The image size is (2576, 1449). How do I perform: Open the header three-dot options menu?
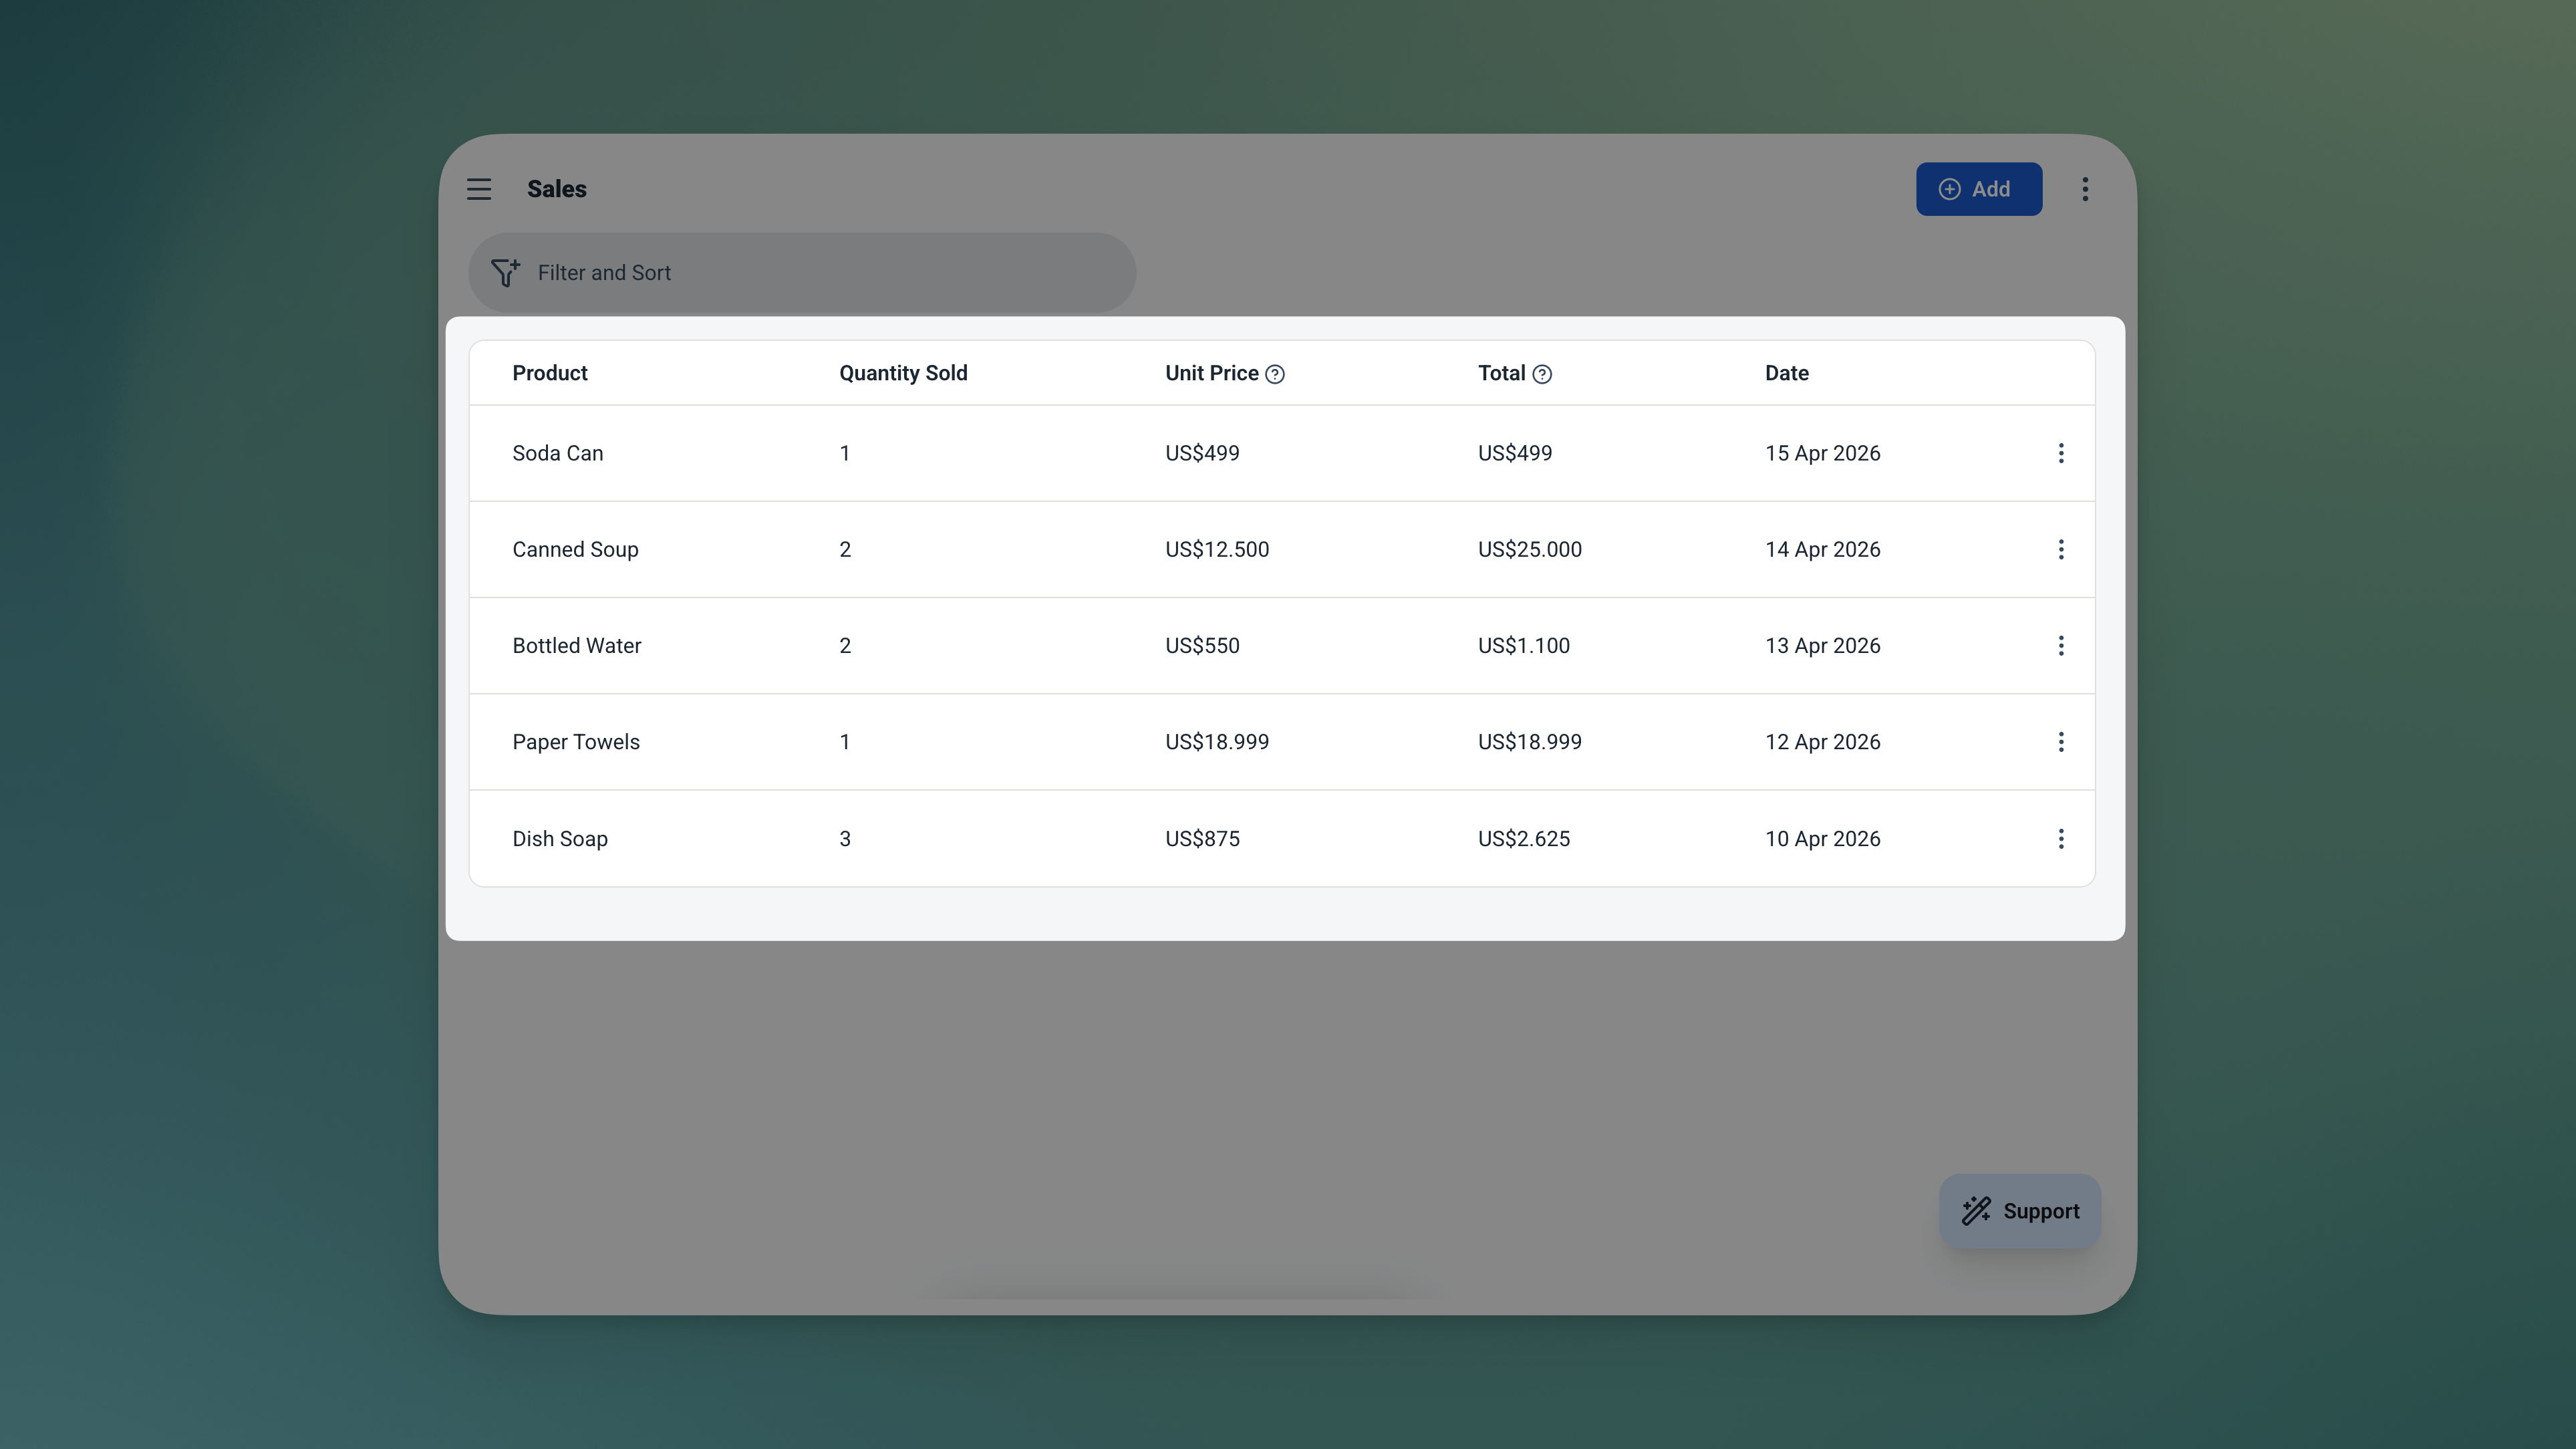click(x=2085, y=189)
